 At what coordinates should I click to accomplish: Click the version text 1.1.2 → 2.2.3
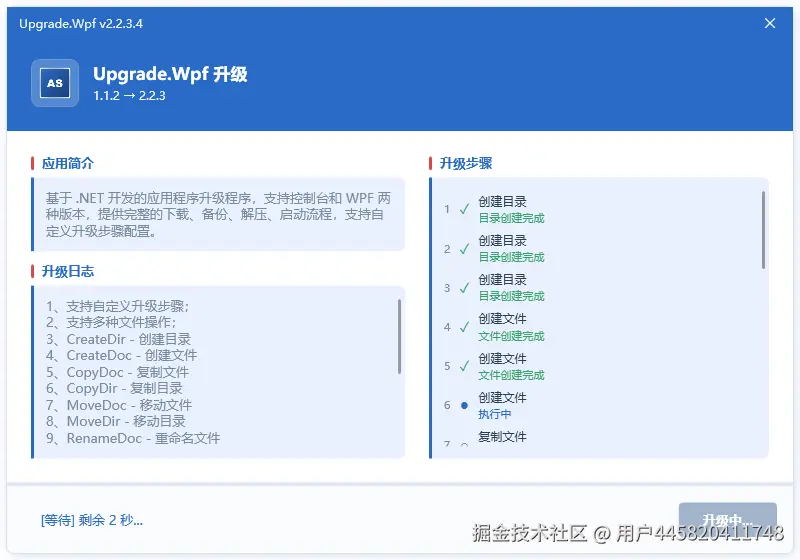130,95
